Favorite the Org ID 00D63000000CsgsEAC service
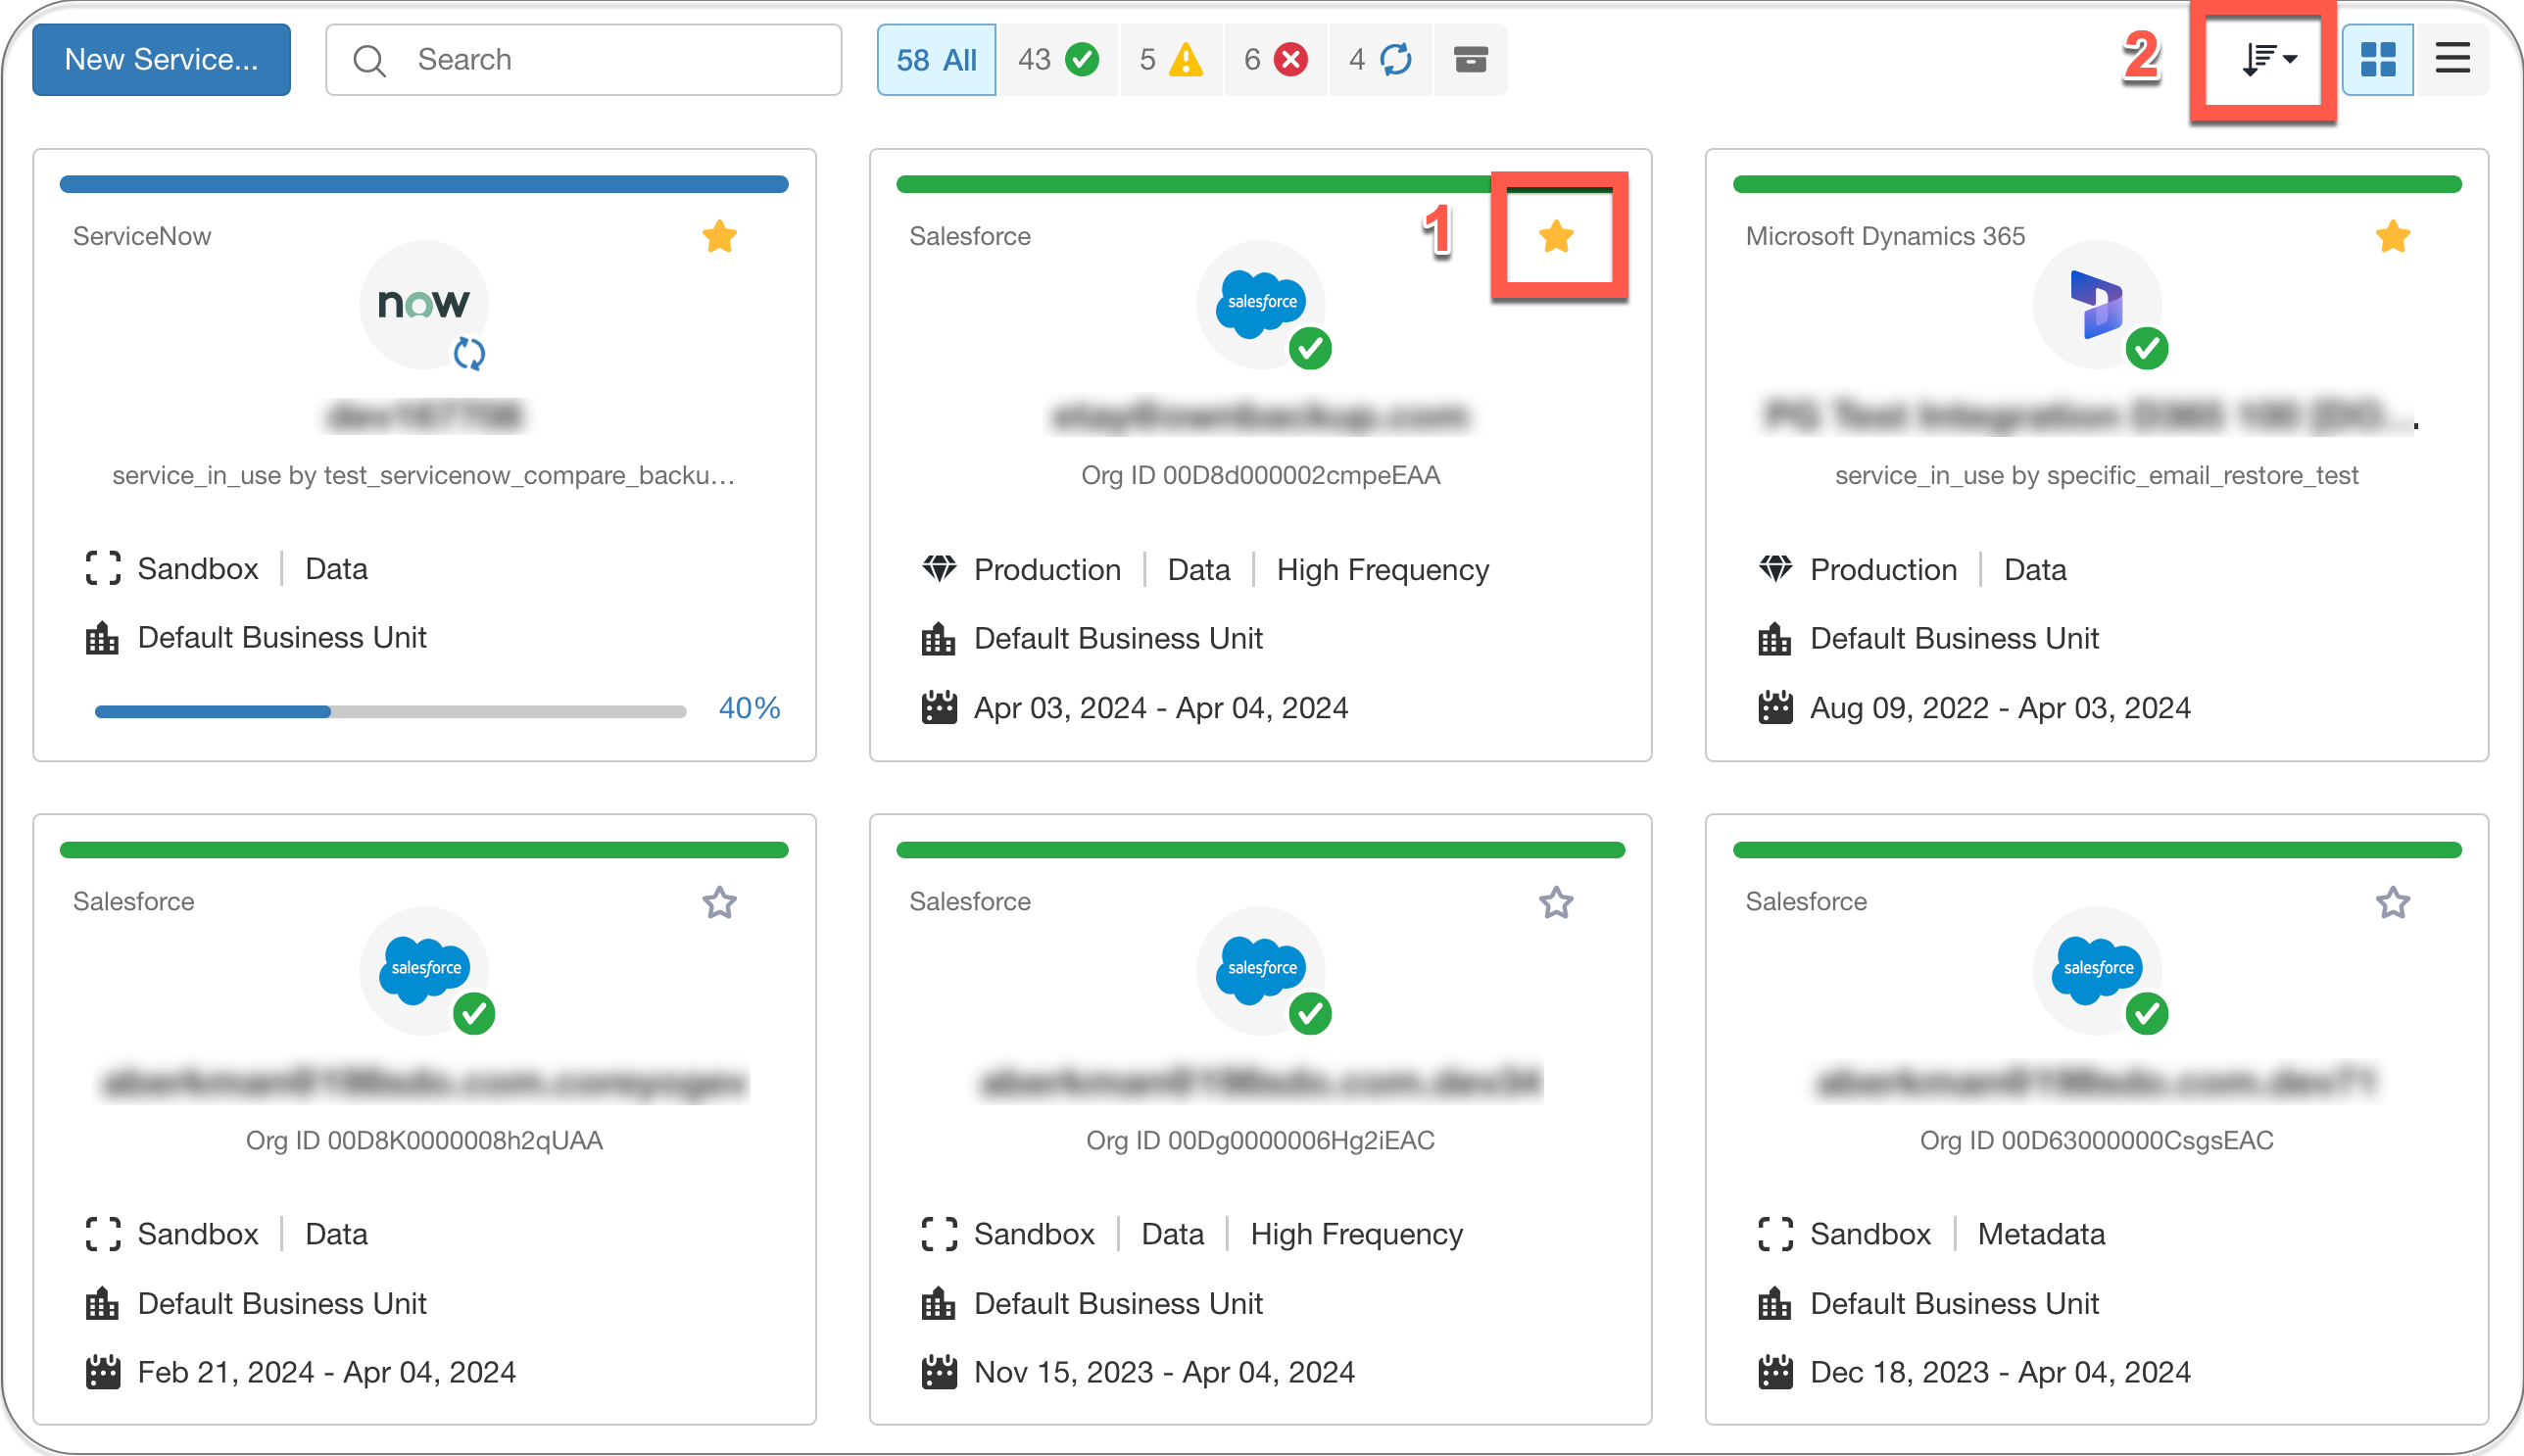The width and height of the screenshot is (2524, 1456). coord(2392,902)
